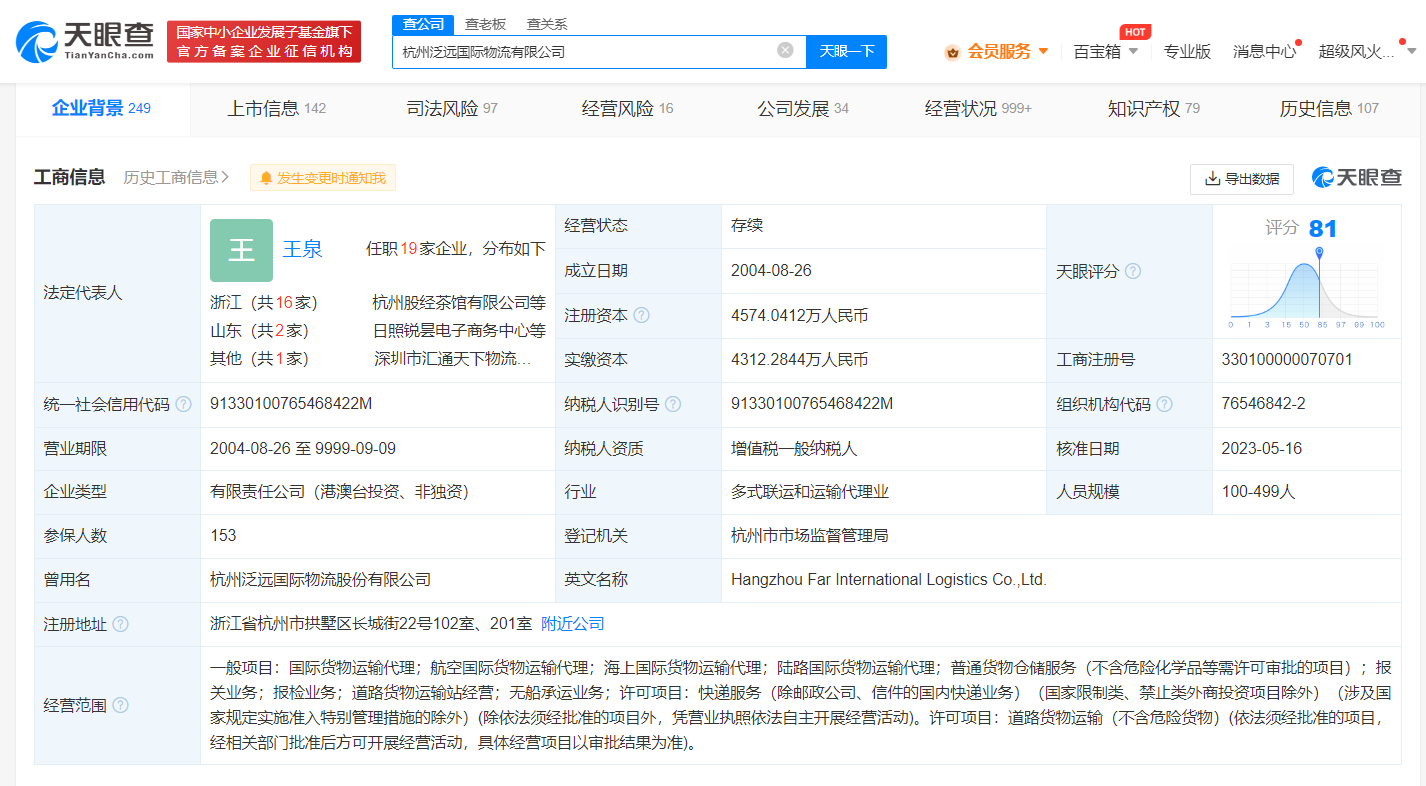1426x786 pixels.
Task: Click paid-in capital 4312.2844万人民币
Action: click(799, 359)
